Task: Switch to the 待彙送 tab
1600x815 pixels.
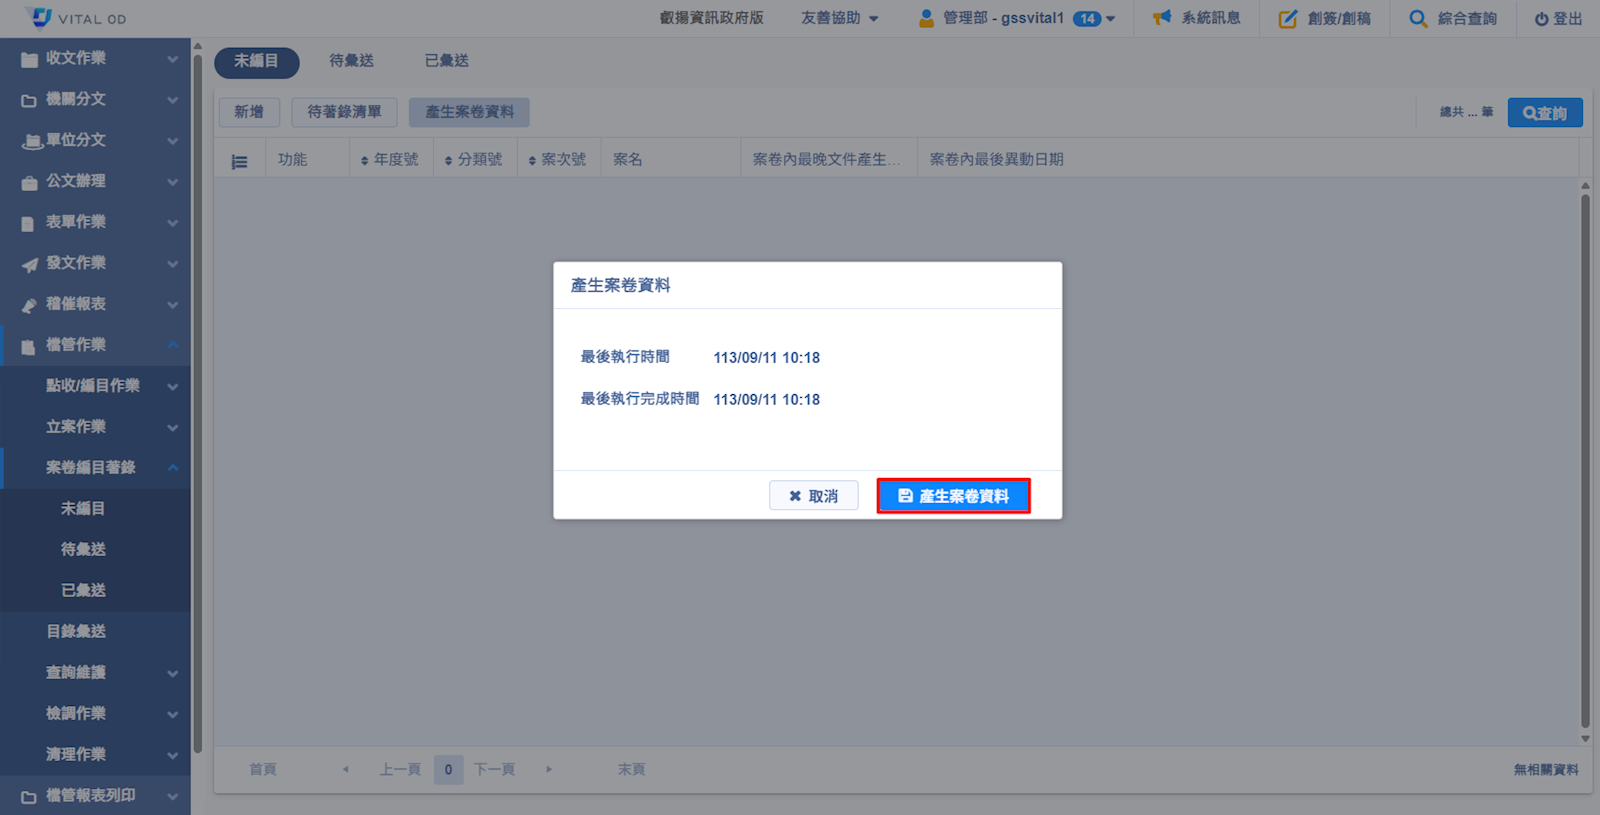Action: pyautogui.click(x=351, y=61)
